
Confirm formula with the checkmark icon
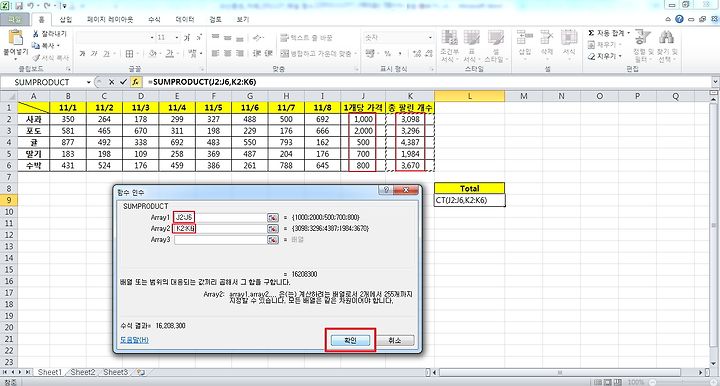123,82
